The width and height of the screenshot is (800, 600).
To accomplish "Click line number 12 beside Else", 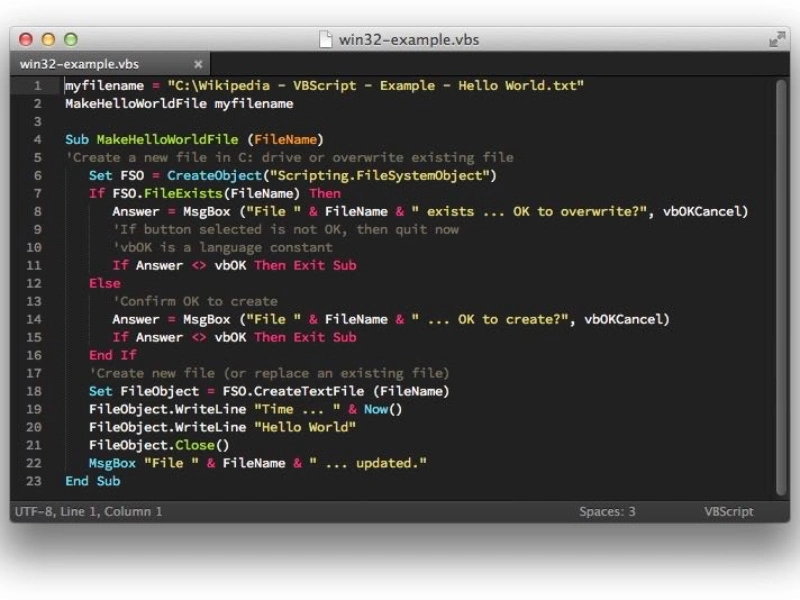I will tap(35, 283).
